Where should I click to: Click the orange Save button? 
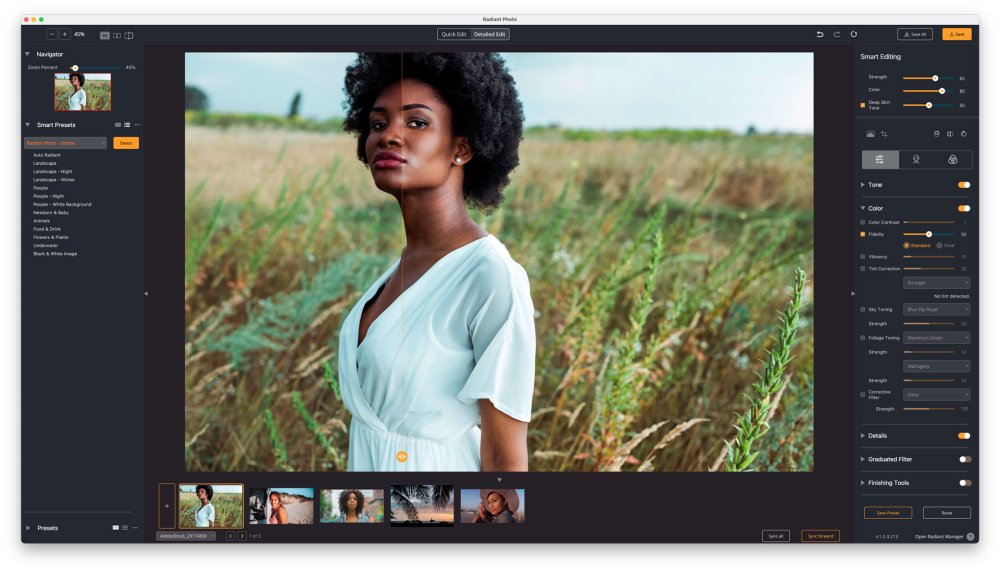click(957, 34)
